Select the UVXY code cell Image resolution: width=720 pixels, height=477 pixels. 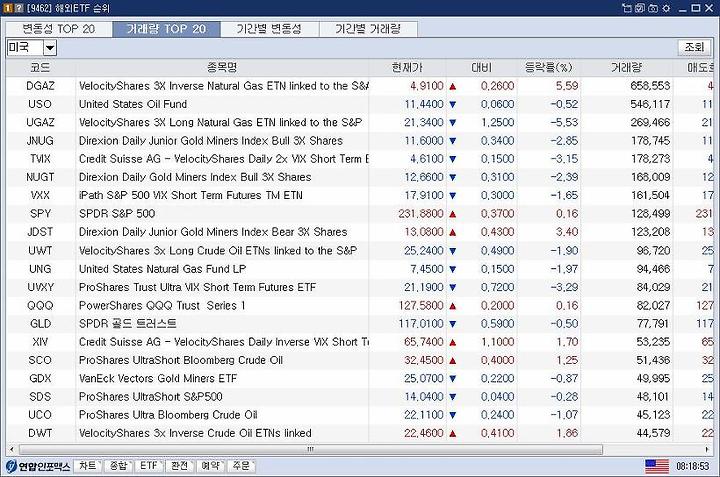click(40, 287)
